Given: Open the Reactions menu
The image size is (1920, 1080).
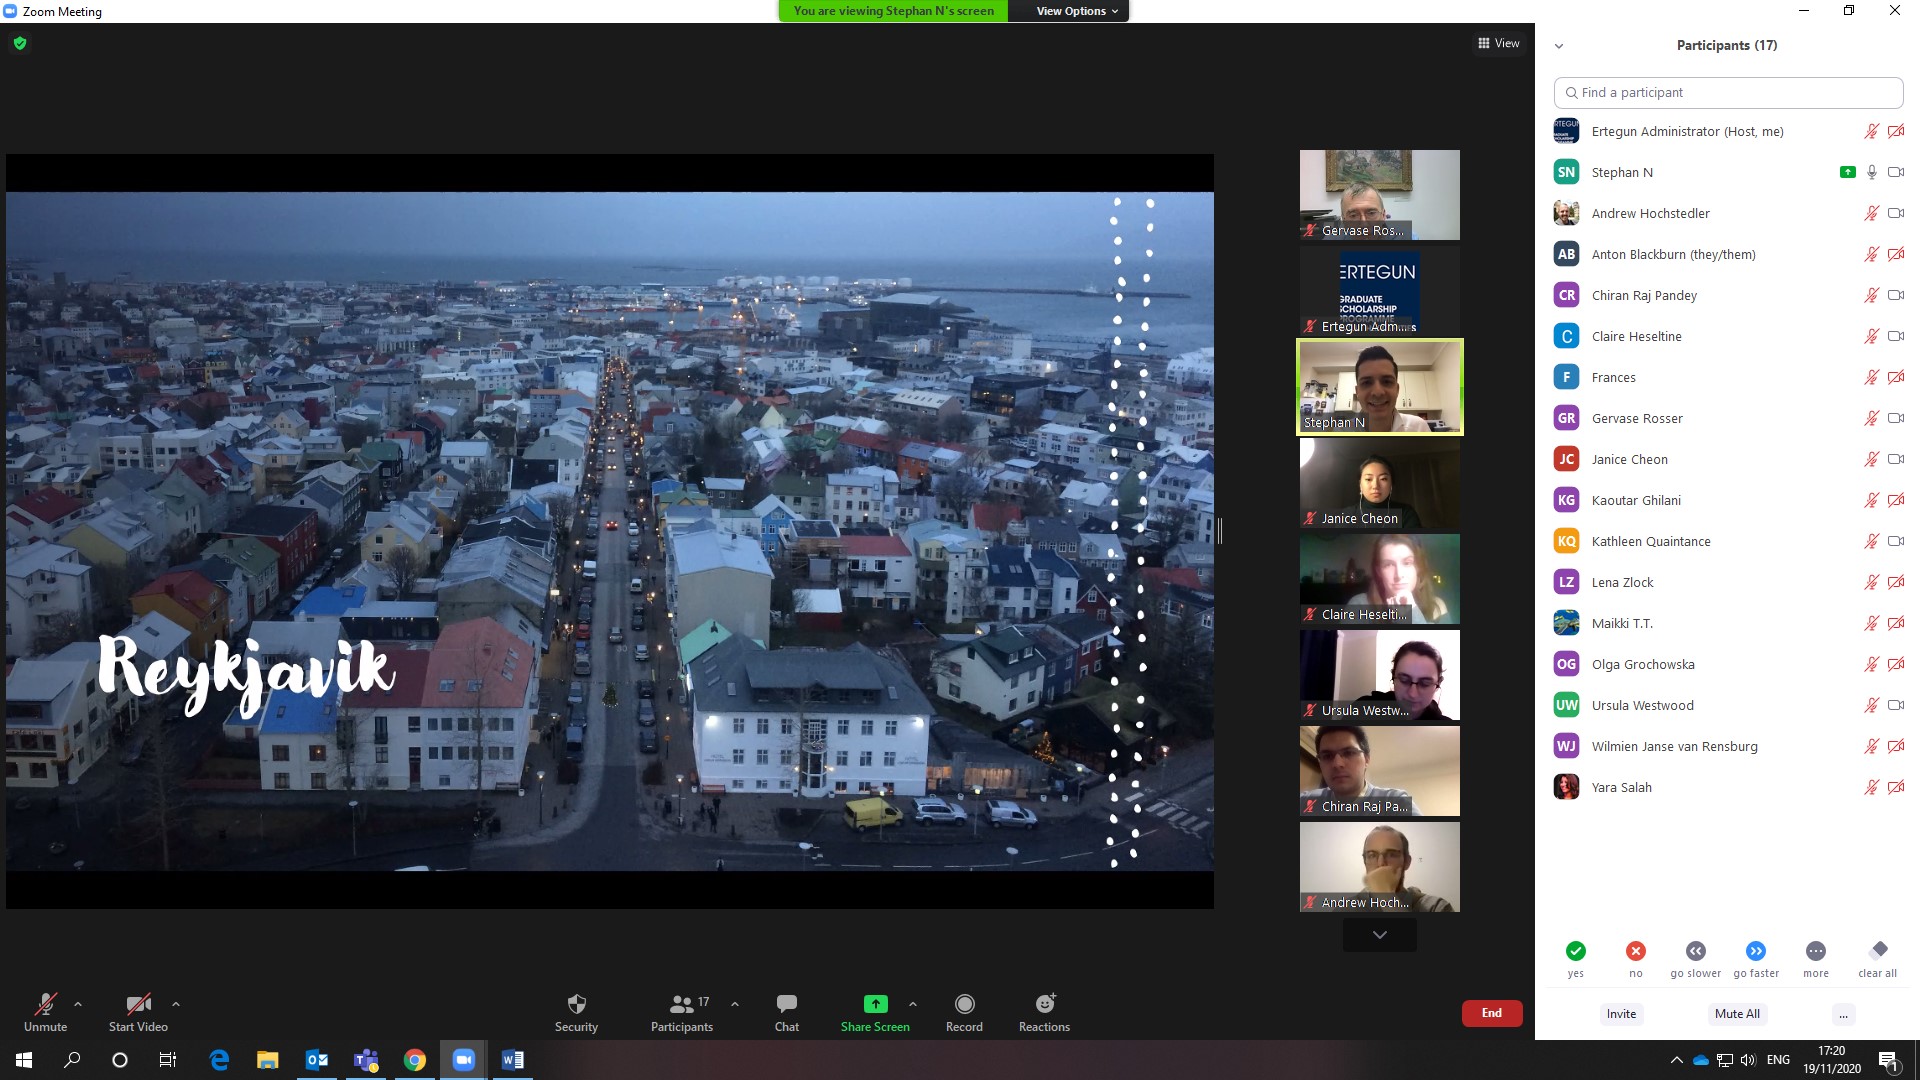Looking at the screenshot, I should (1044, 1004).
